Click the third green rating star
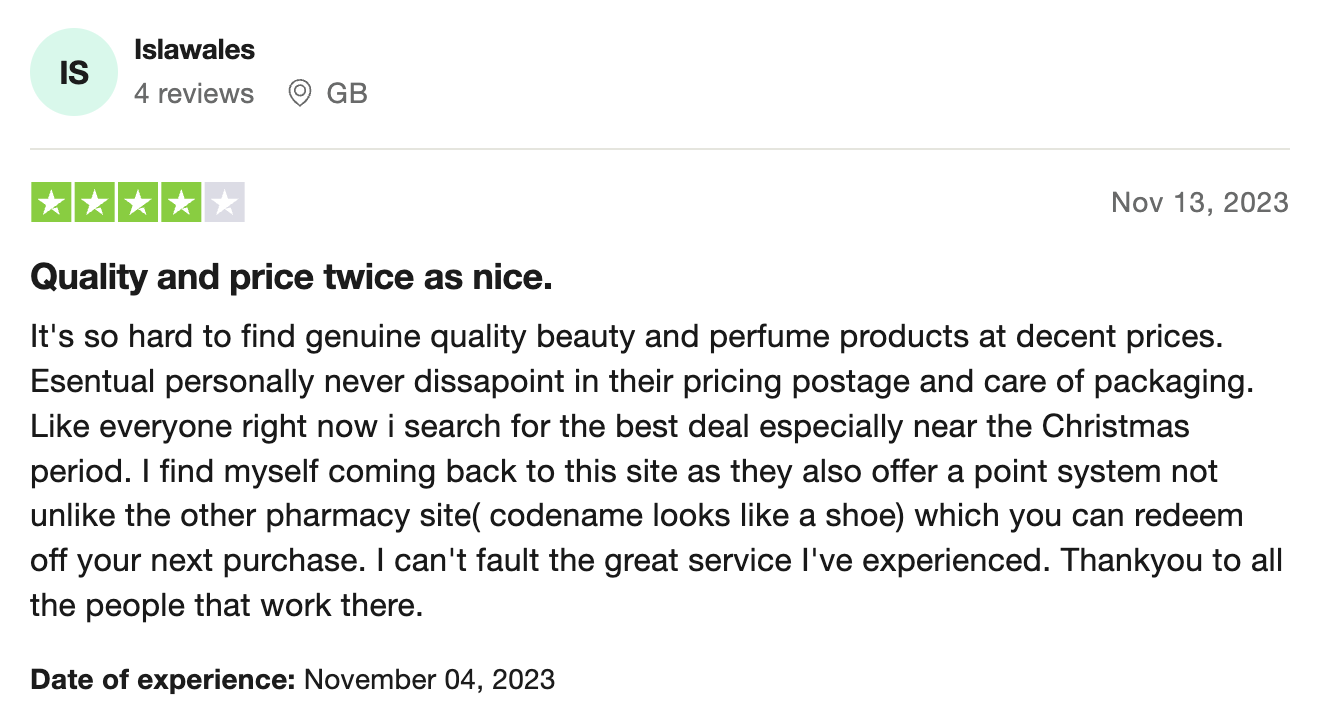This screenshot has width=1330, height=720. tap(138, 203)
